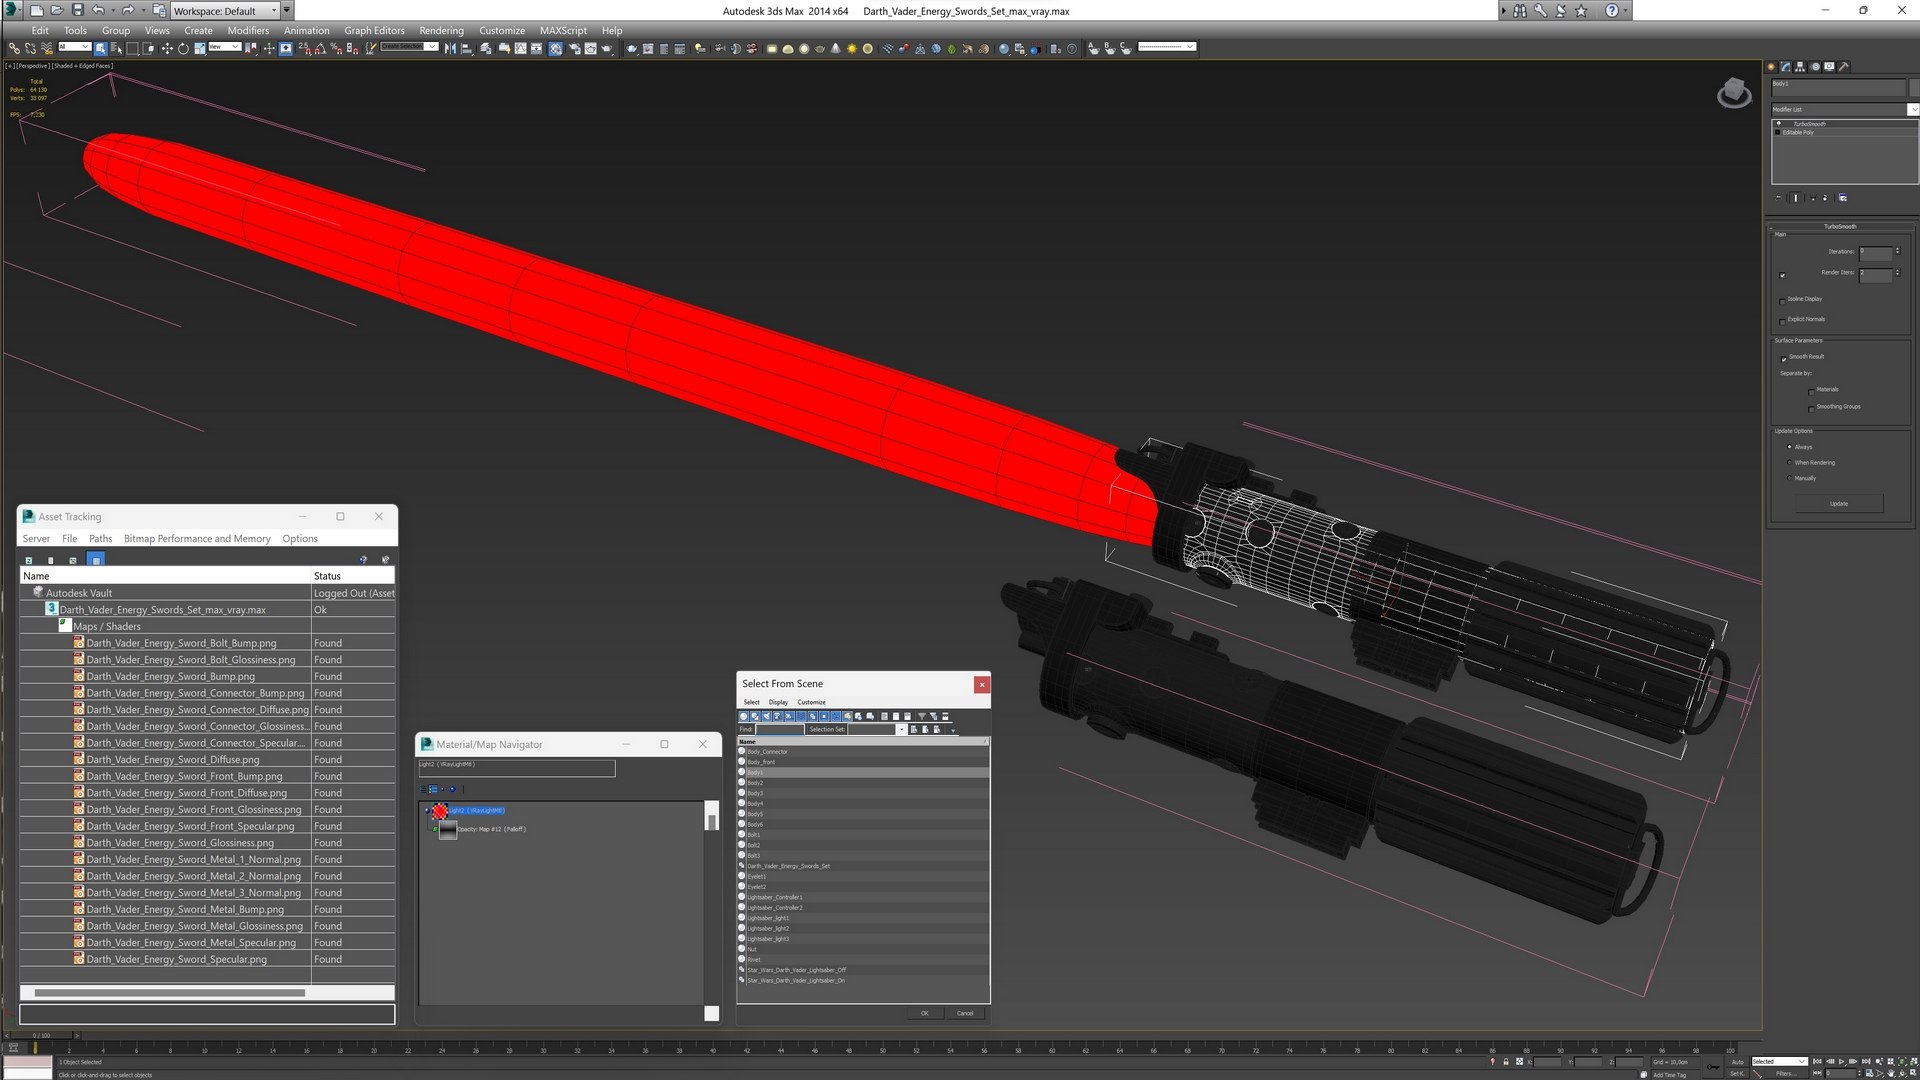
Task: Choose the Select and Move tool
Action: [167, 48]
